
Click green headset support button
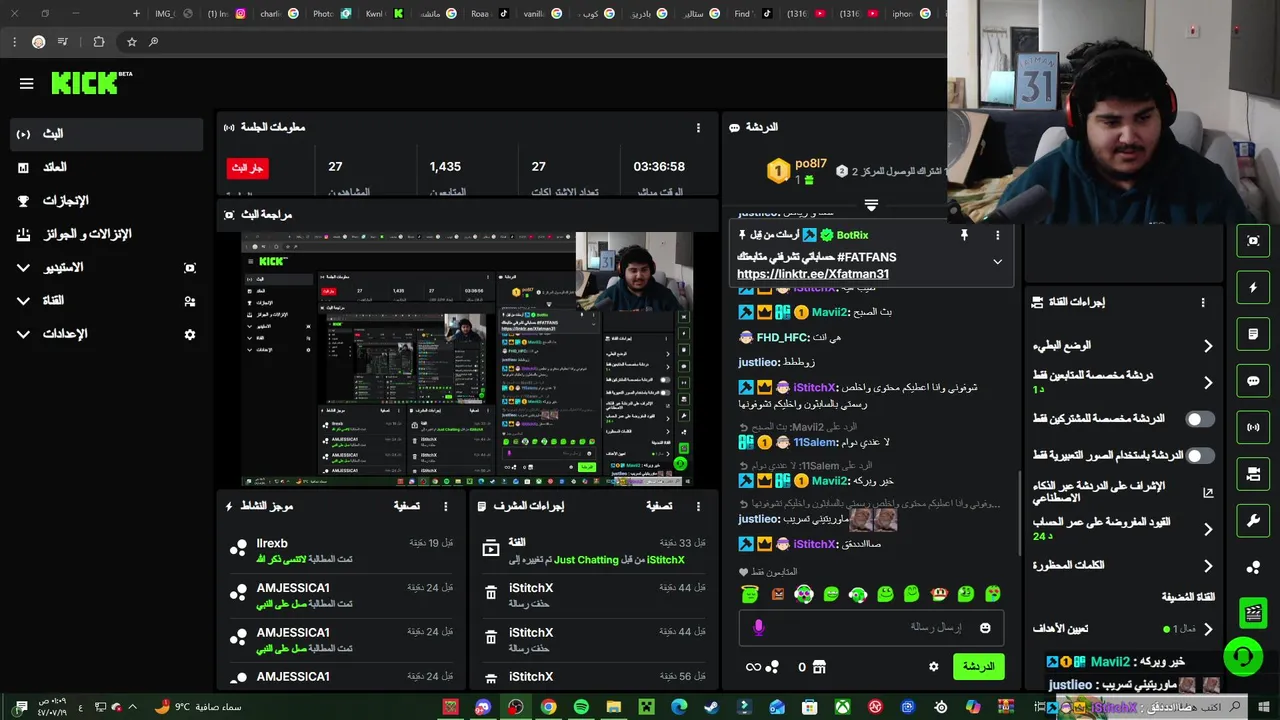pos(1243,657)
